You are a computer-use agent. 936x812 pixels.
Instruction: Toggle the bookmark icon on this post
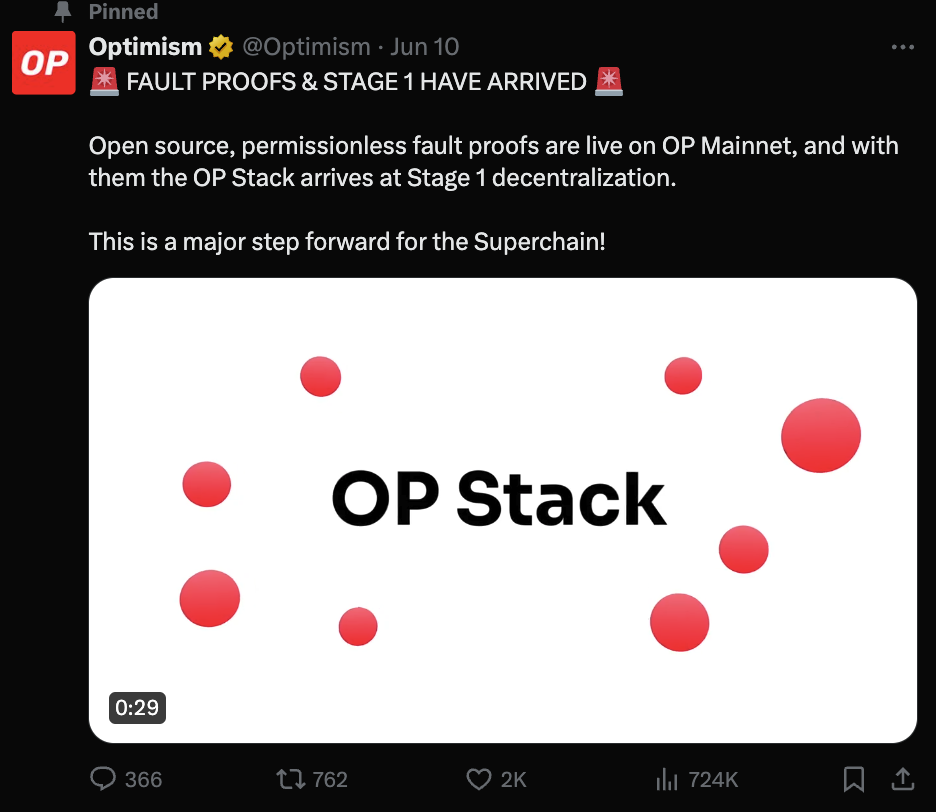(854, 779)
